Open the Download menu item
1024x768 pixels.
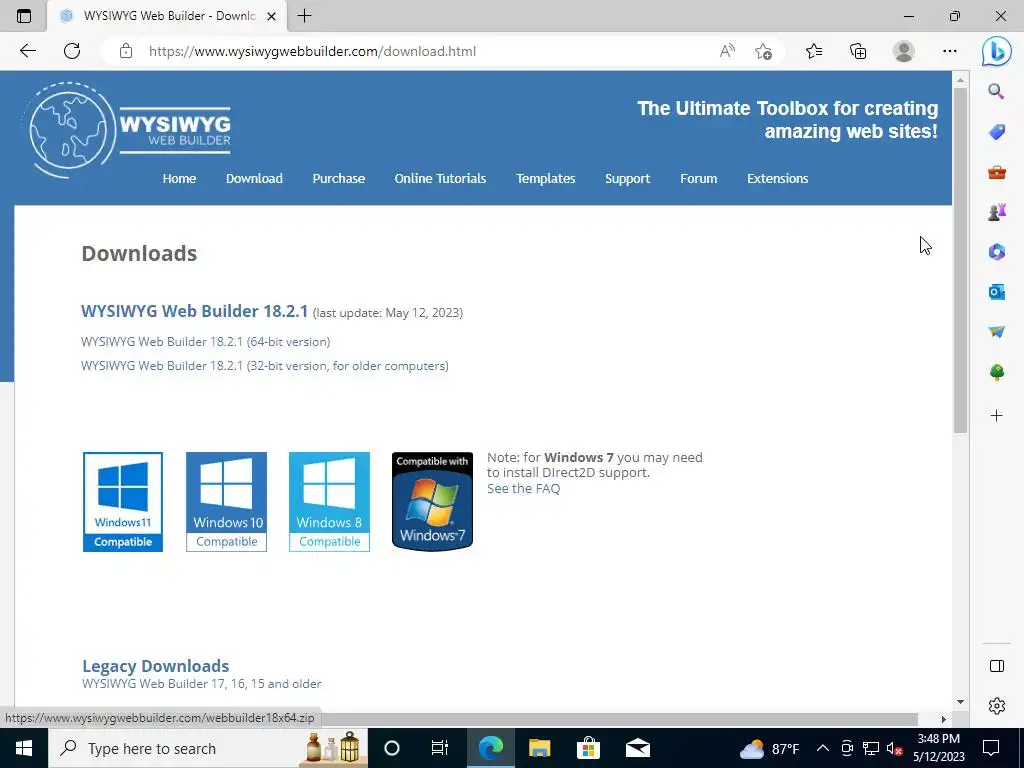click(254, 178)
